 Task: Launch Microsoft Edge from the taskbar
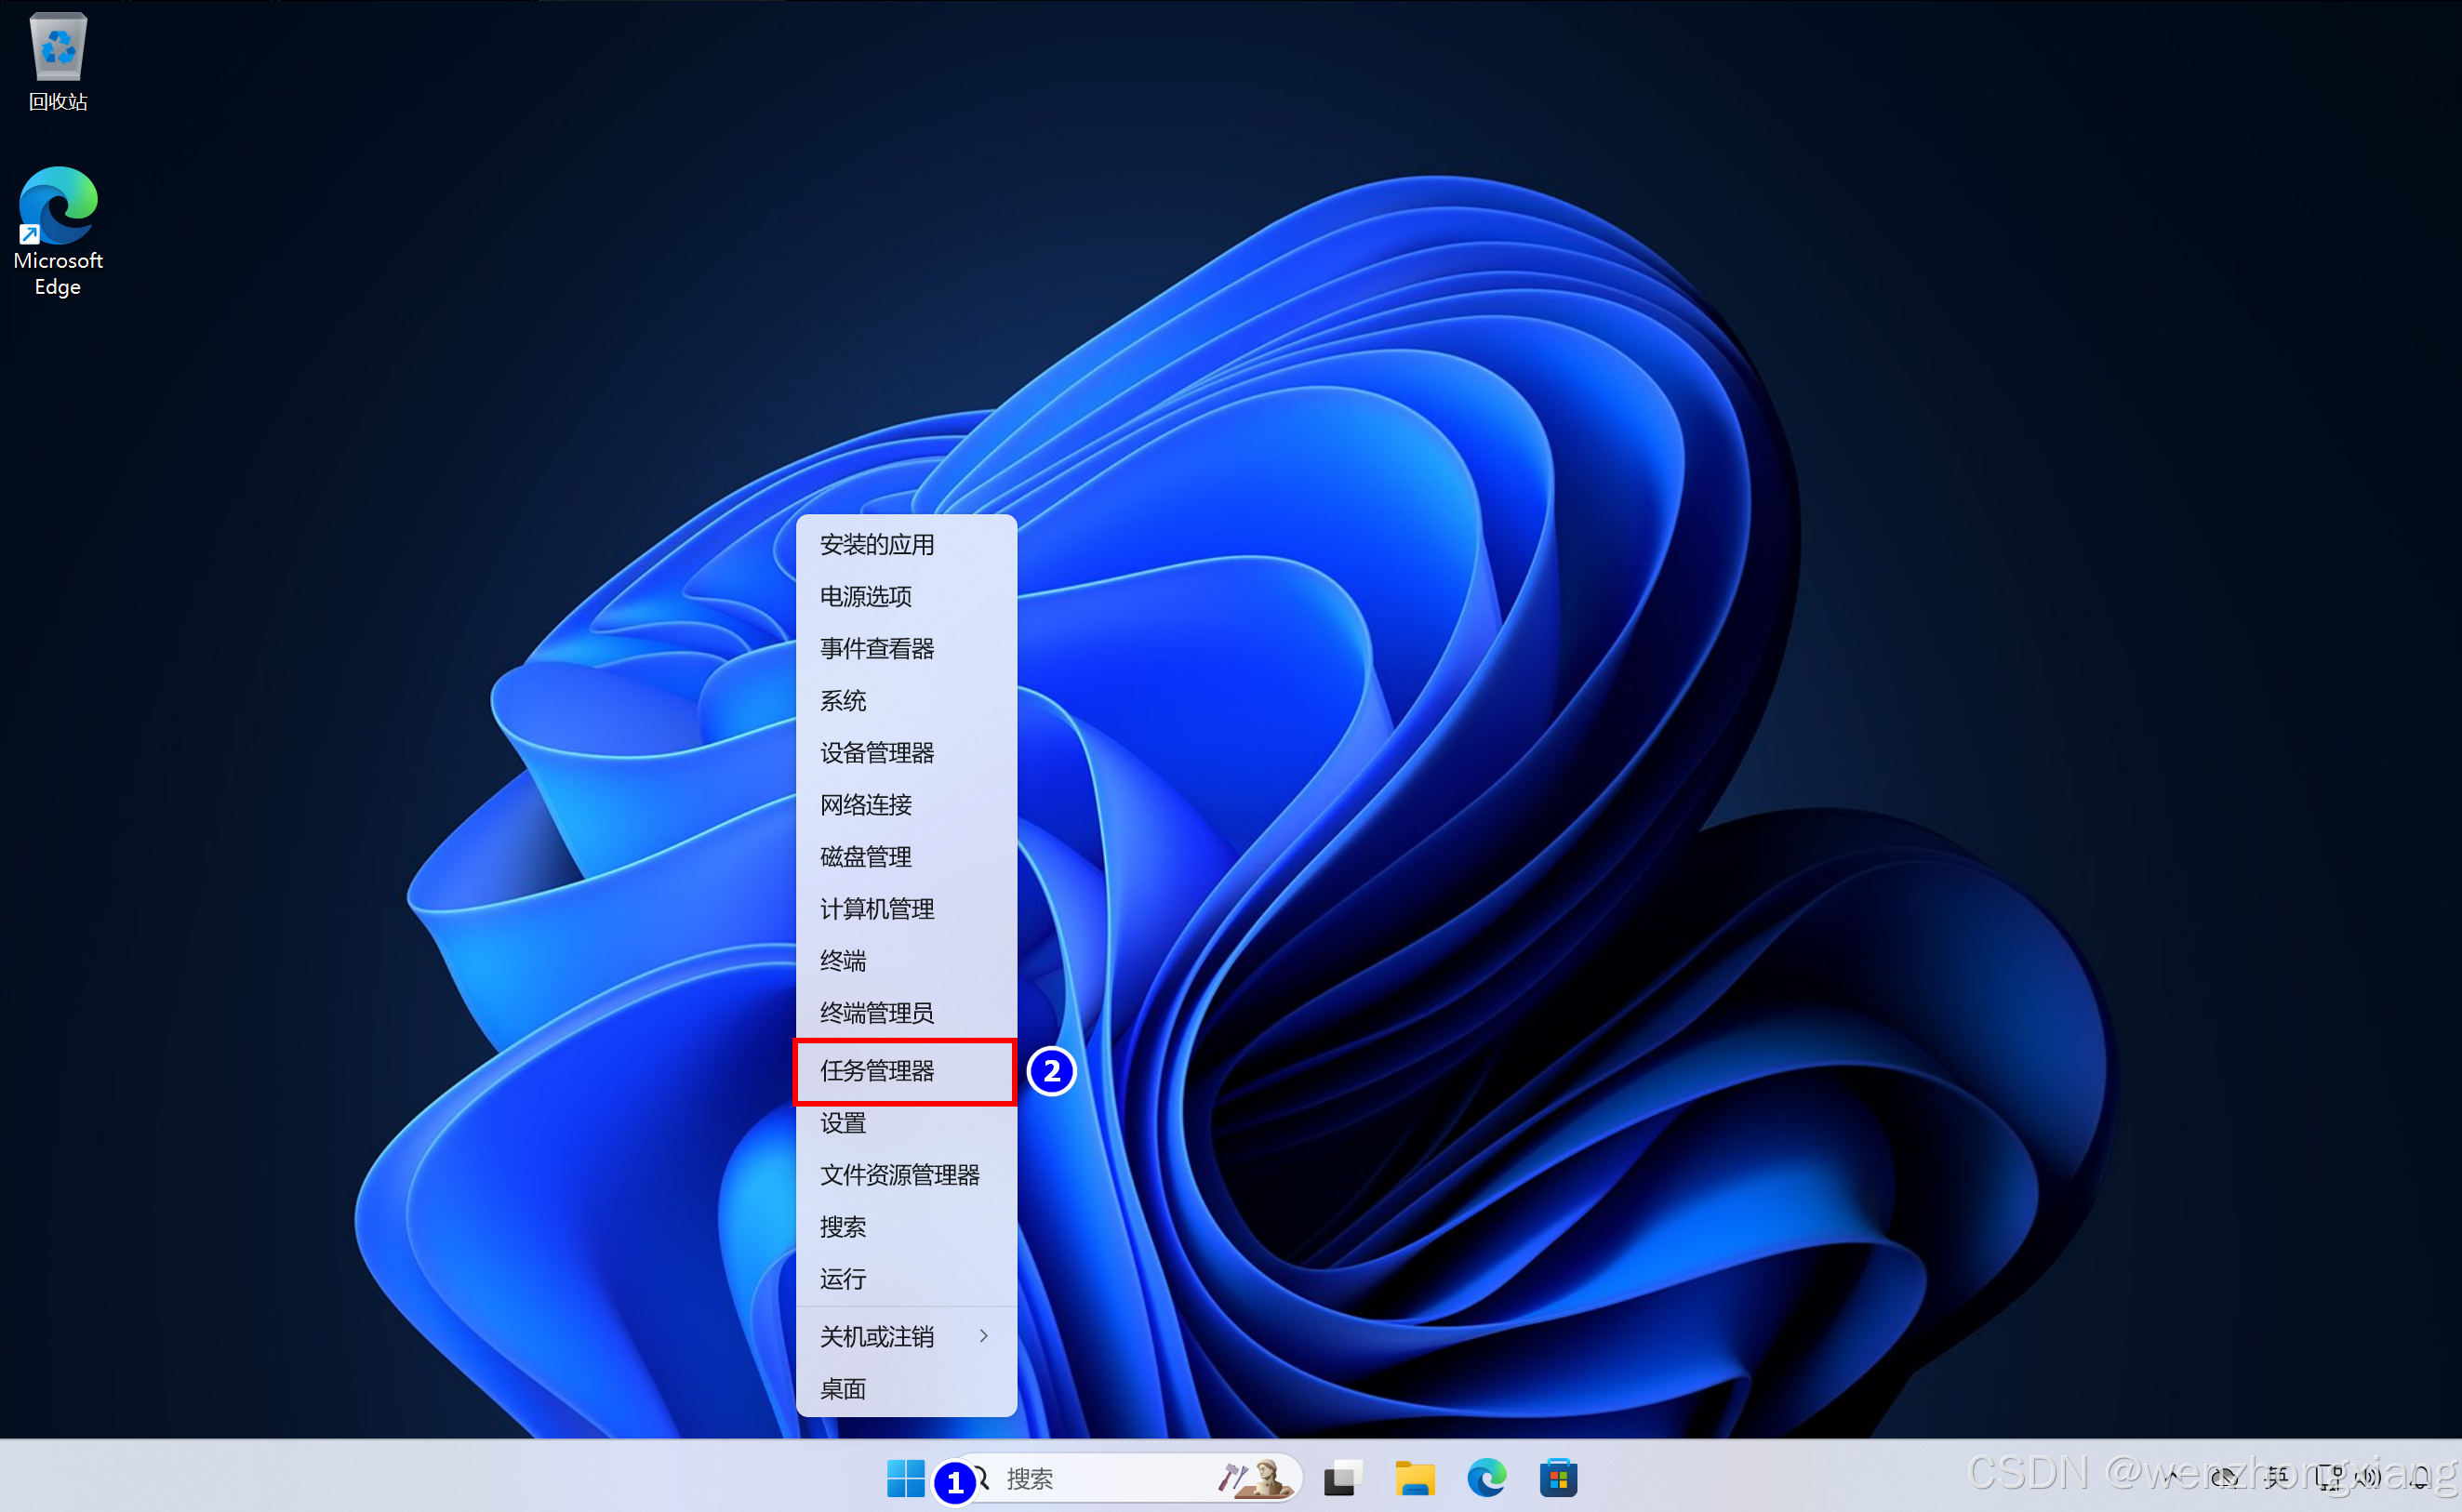1487,1478
